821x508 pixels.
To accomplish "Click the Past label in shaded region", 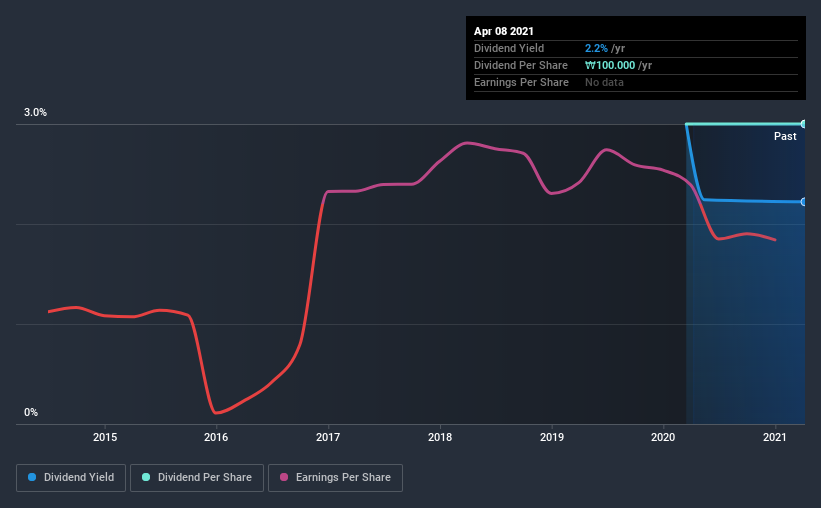I will point(785,136).
